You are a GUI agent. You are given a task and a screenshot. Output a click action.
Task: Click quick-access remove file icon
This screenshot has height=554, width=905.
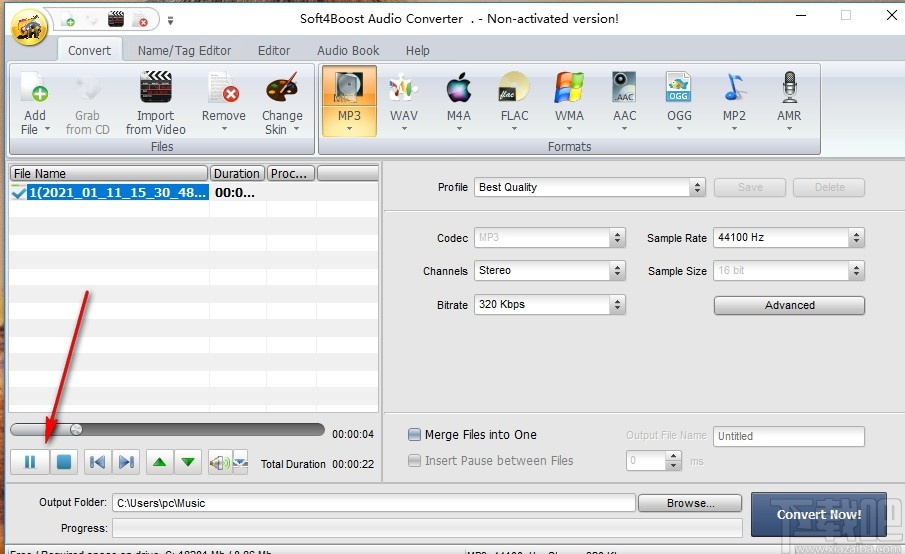[x=140, y=20]
